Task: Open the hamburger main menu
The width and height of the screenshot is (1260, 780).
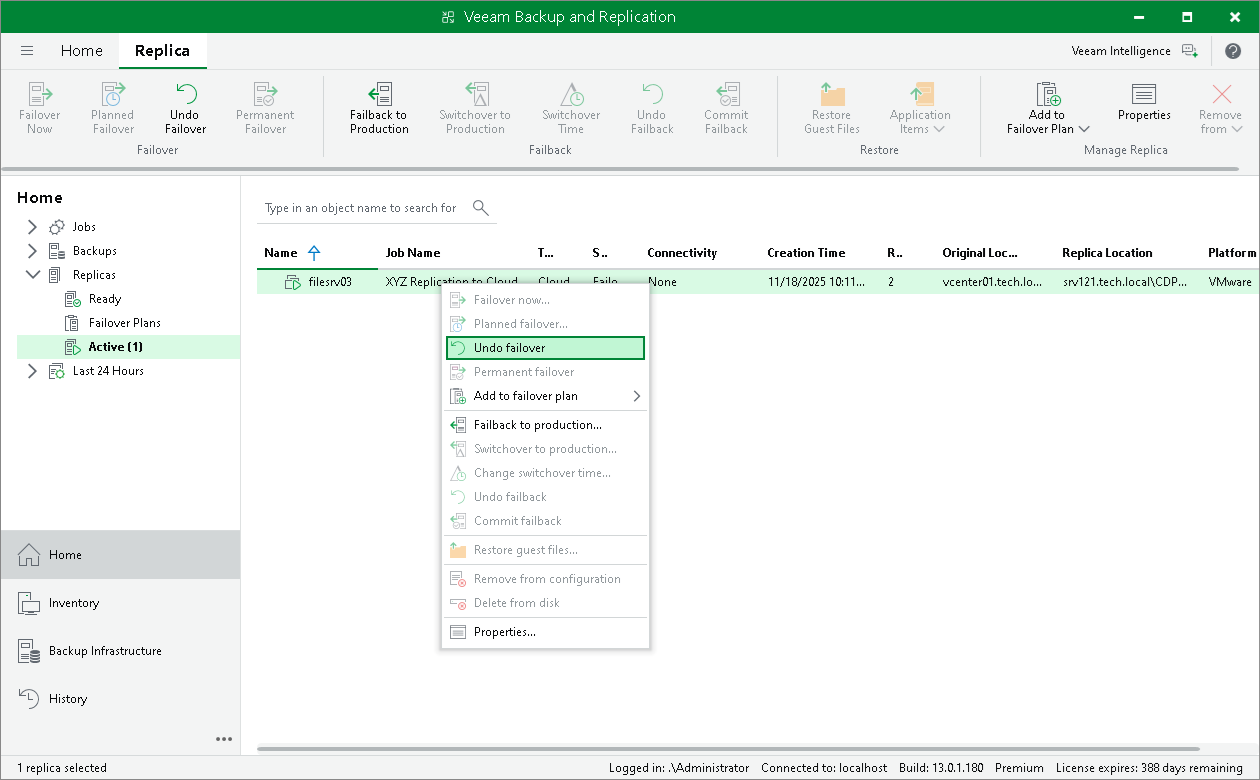Action: (27, 51)
